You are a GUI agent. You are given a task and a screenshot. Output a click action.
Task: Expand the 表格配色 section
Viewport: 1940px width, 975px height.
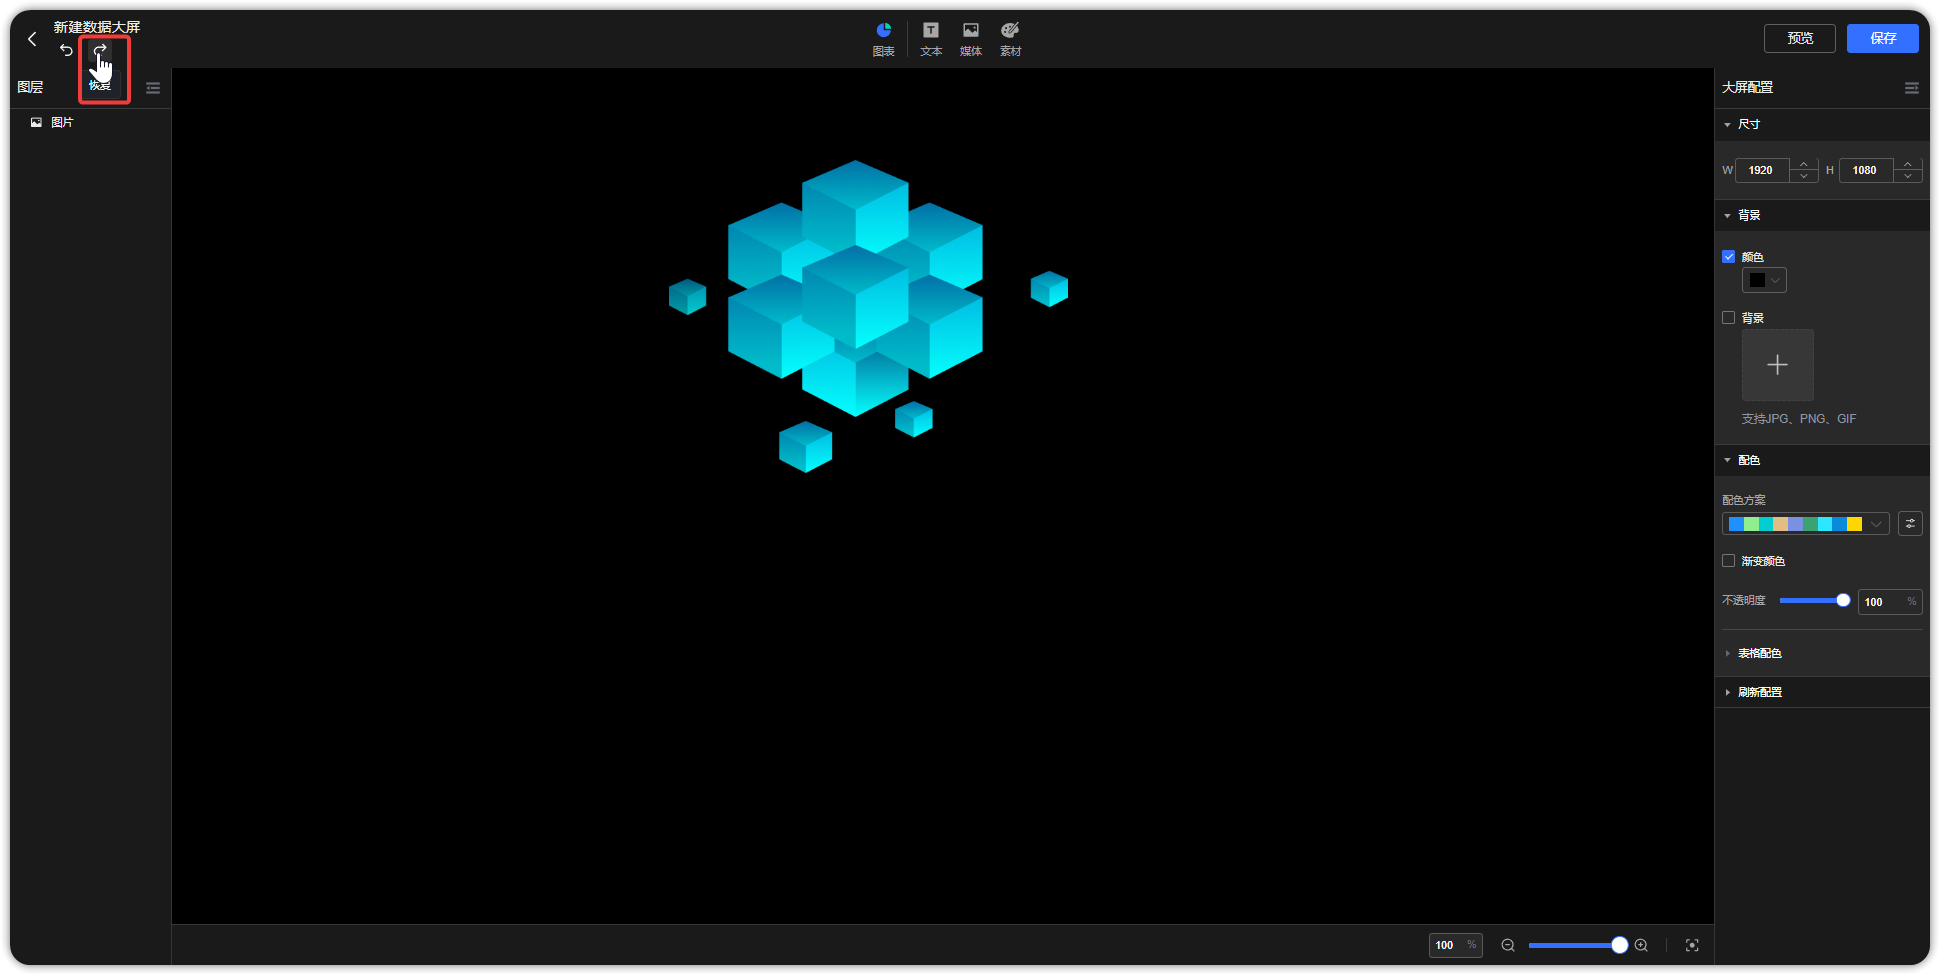[x=1759, y=653]
